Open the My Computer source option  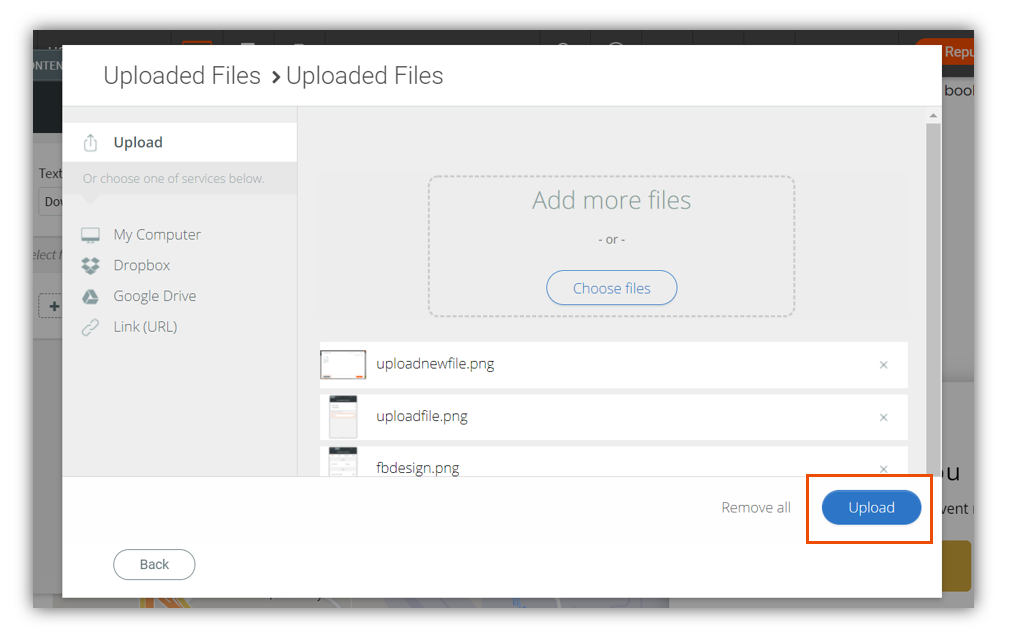157,235
